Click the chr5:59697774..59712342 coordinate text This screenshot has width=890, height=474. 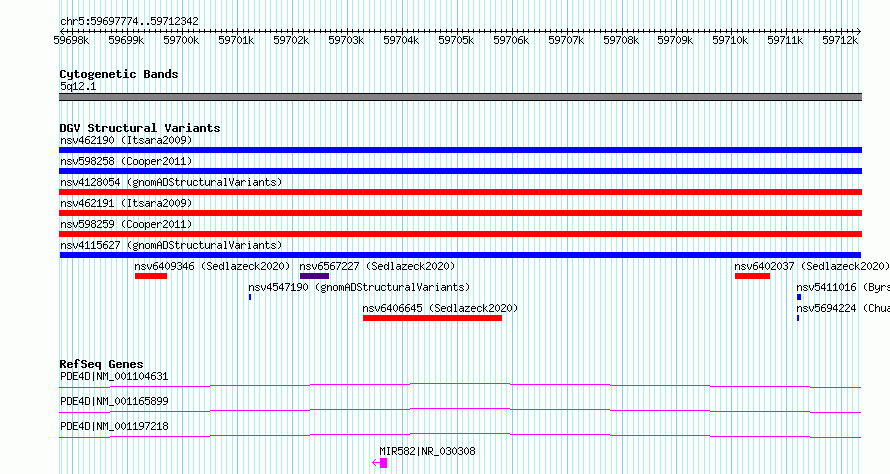pyautogui.click(x=129, y=22)
